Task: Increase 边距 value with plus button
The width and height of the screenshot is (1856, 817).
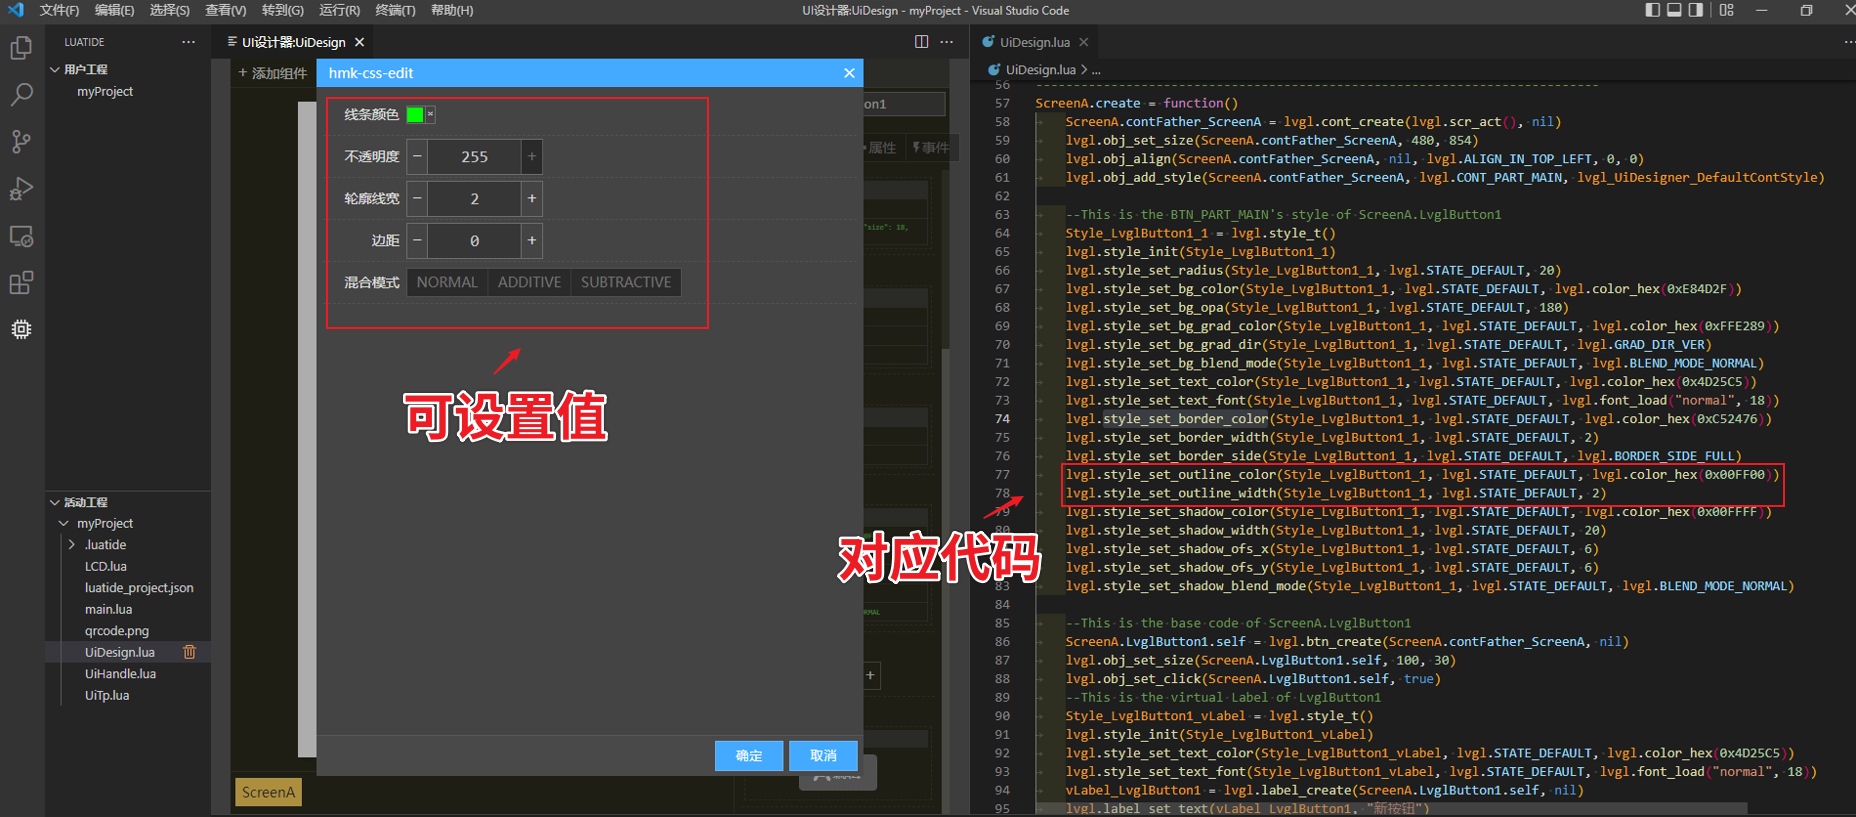Action: (x=532, y=241)
